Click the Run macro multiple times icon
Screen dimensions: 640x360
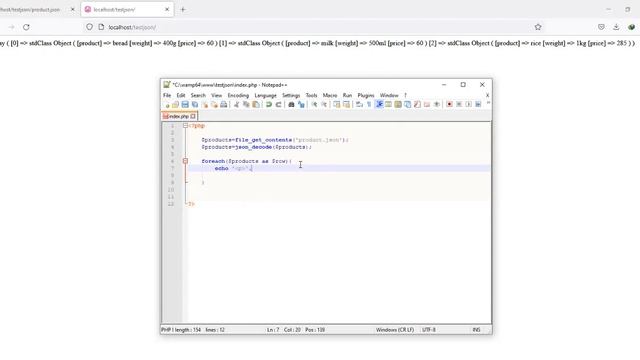(478, 105)
